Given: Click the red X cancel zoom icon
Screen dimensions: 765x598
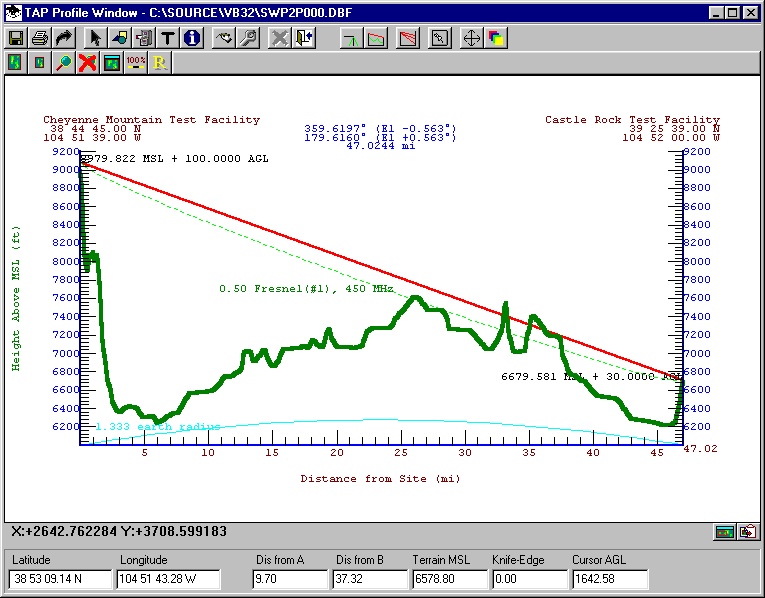Looking at the screenshot, I should (88, 62).
